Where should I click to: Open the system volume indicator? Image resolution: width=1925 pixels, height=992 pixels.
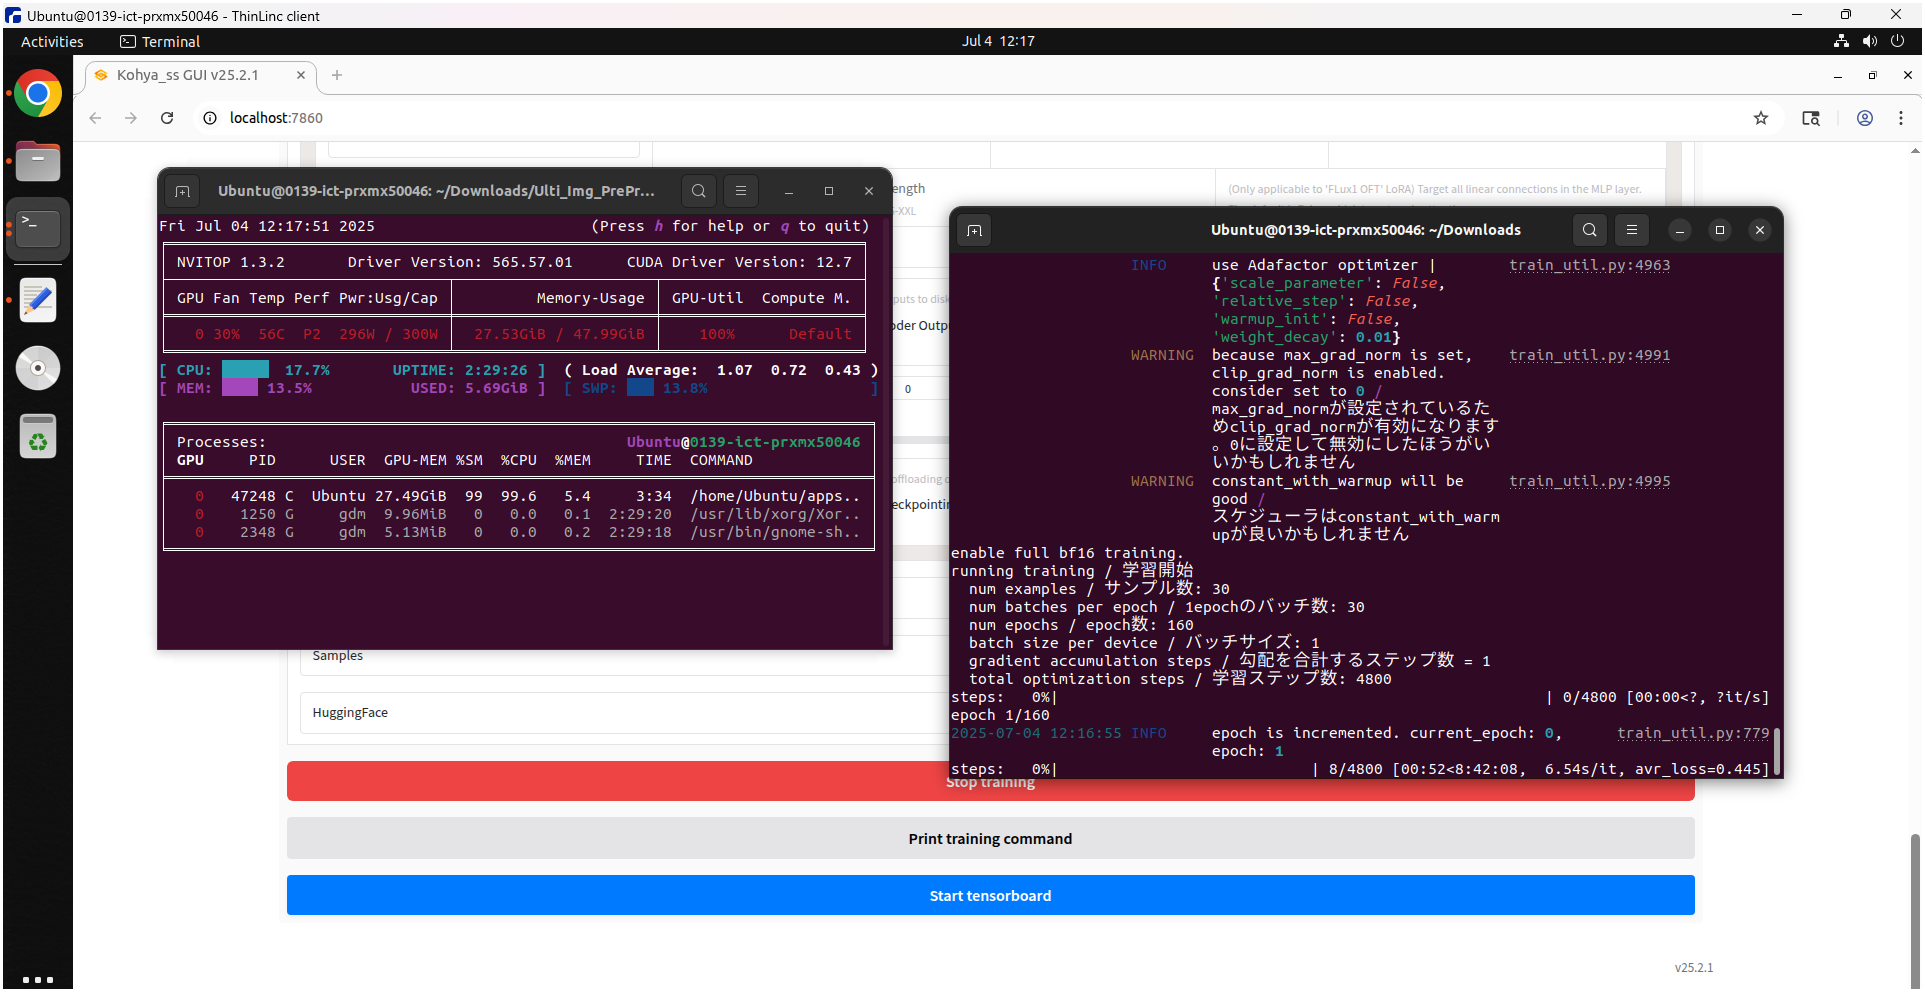click(x=1869, y=41)
